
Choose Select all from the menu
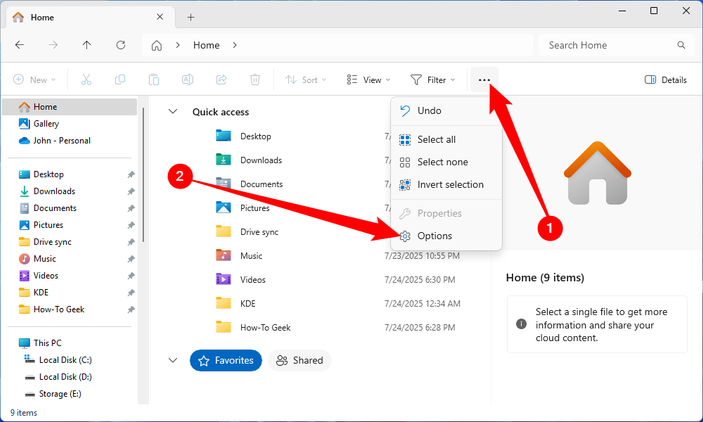pos(446,139)
